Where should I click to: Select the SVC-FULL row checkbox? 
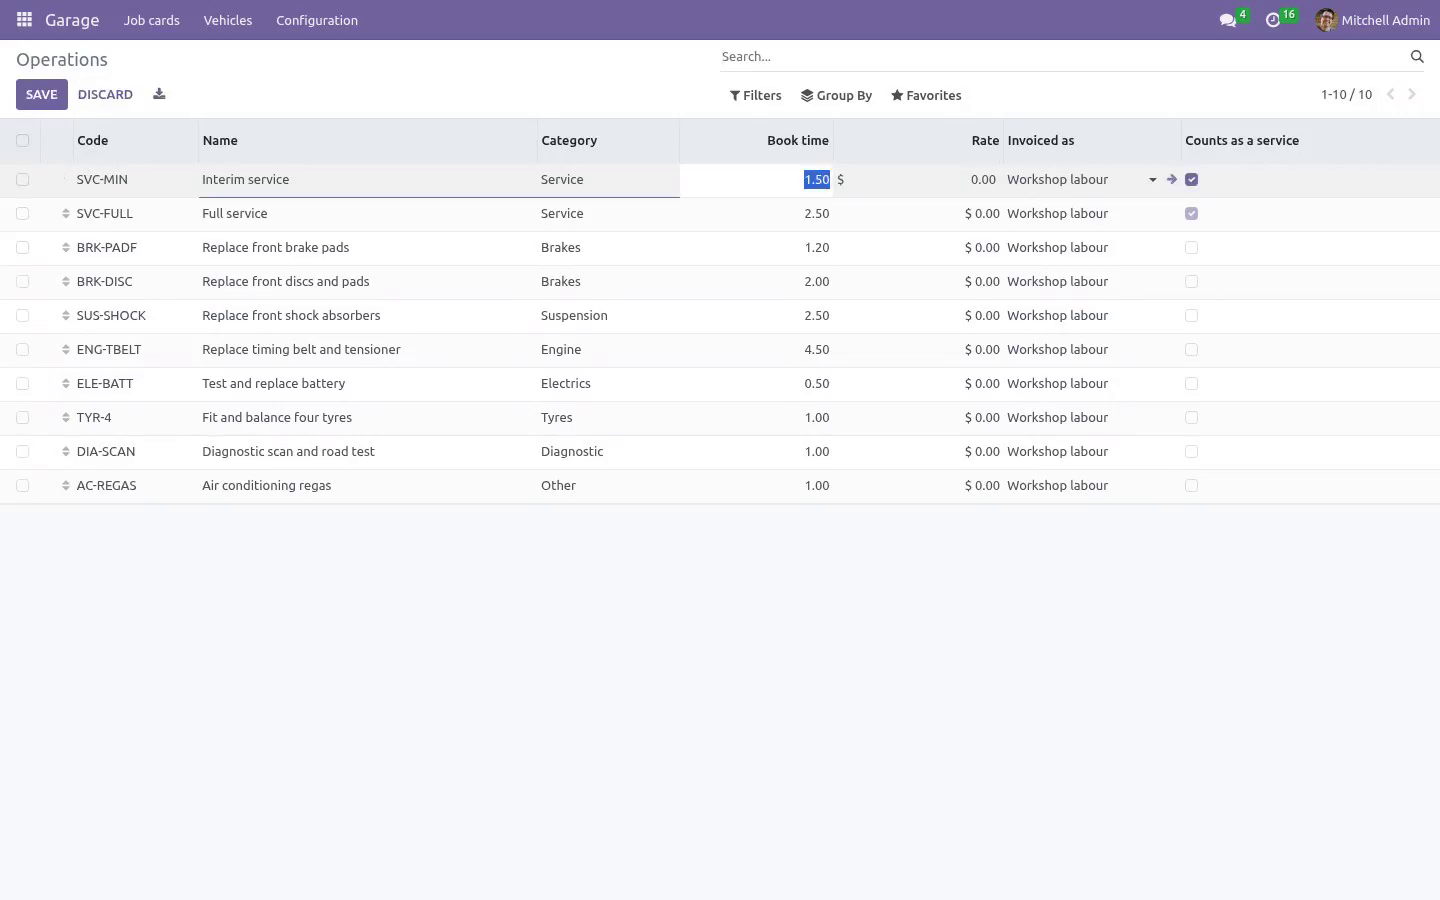[23, 214]
